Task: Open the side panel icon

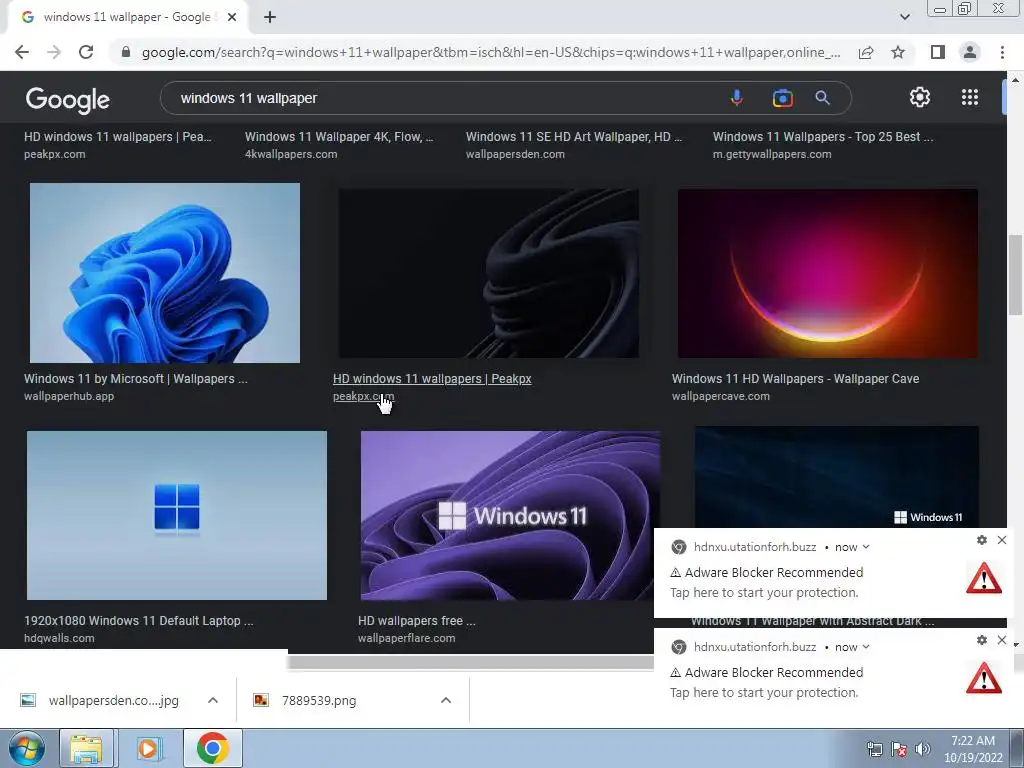Action: pos(937,52)
